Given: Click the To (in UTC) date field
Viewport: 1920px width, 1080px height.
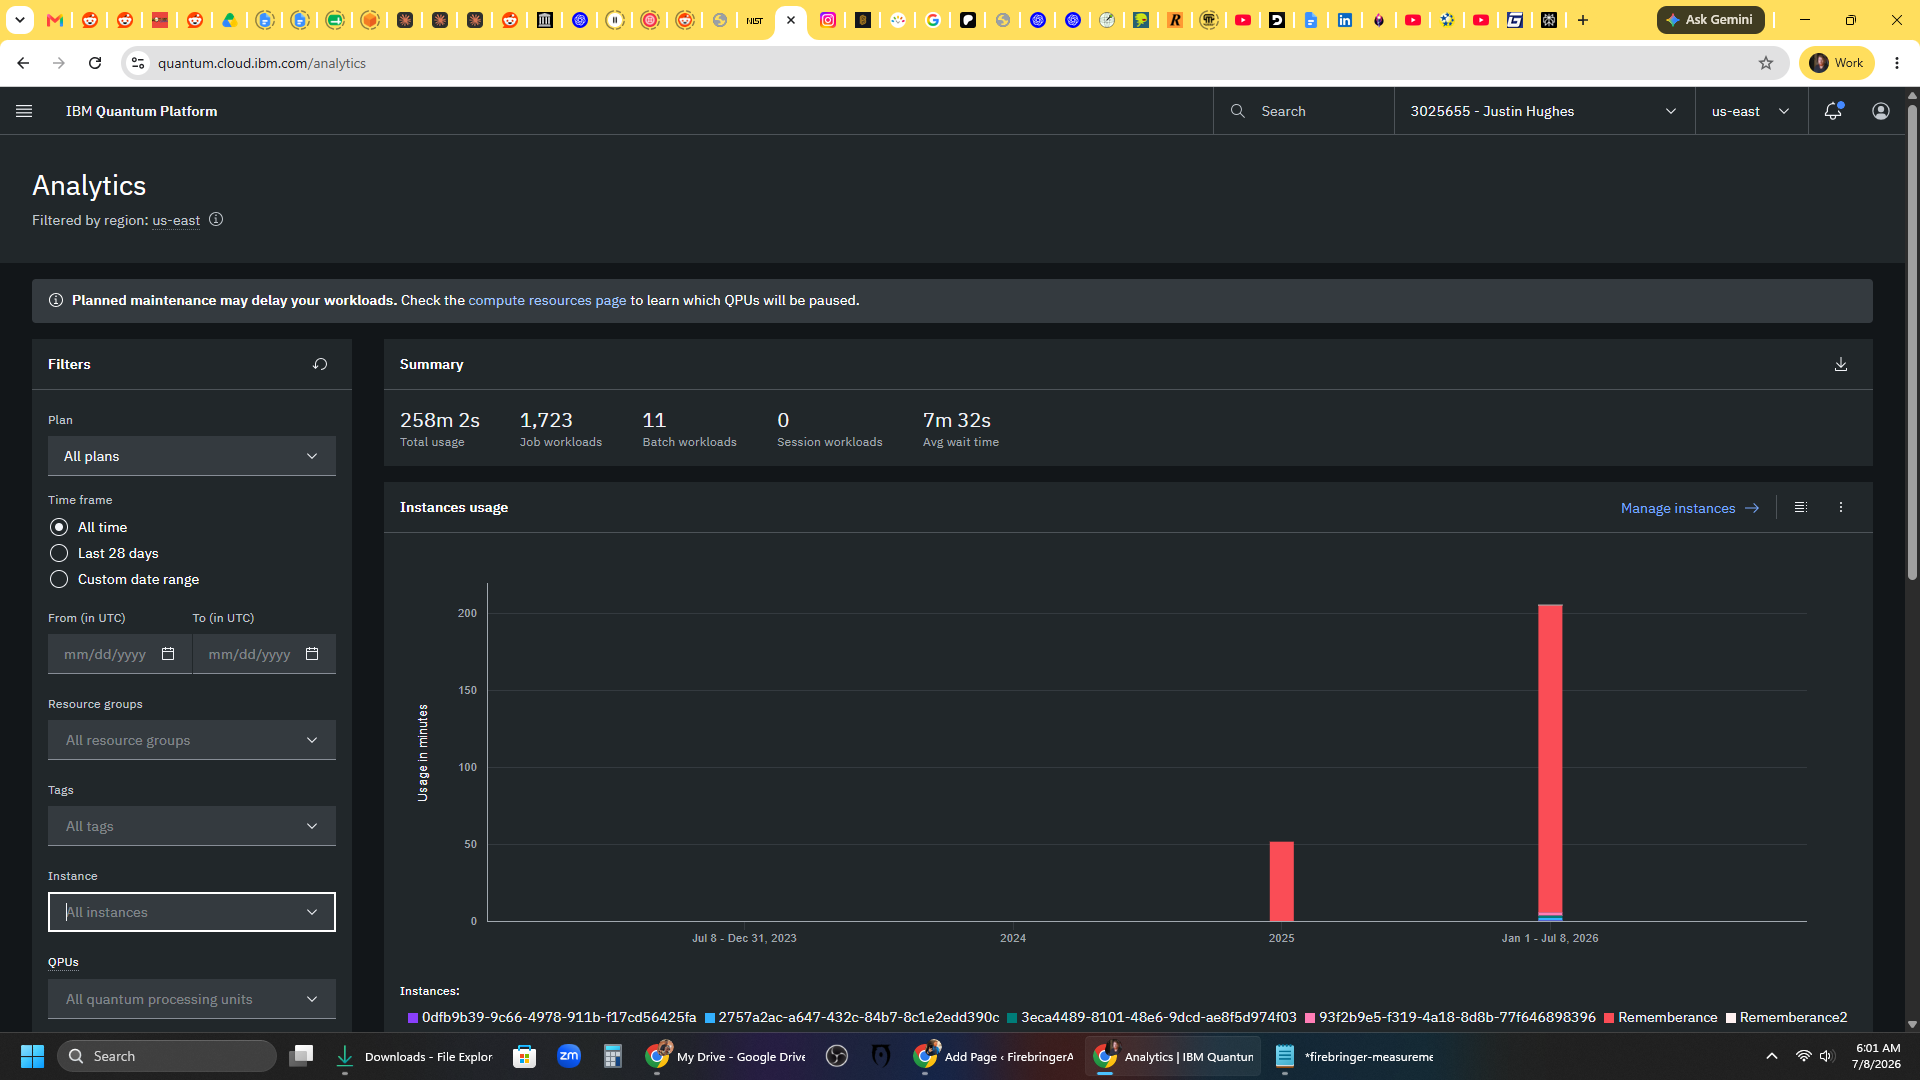Looking at the screenshot, I should 264,654.
